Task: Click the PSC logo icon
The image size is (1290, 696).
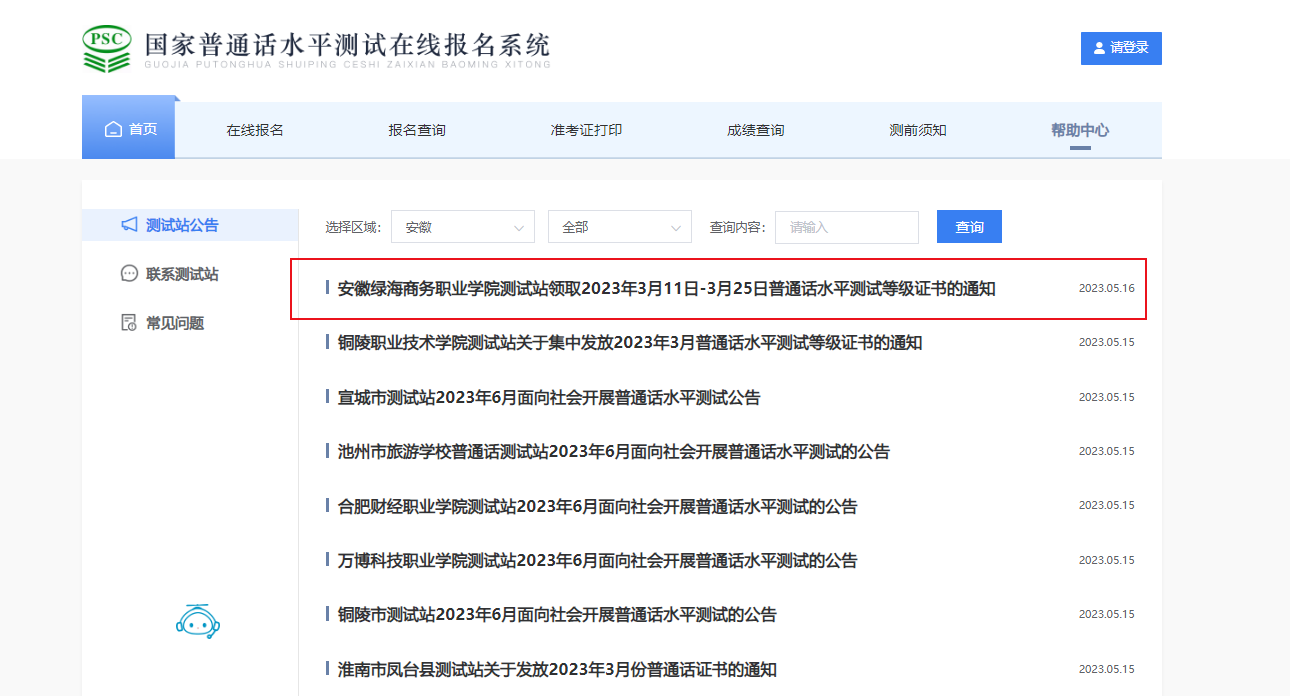Action: pyautogui.click(x=107, y=48)
